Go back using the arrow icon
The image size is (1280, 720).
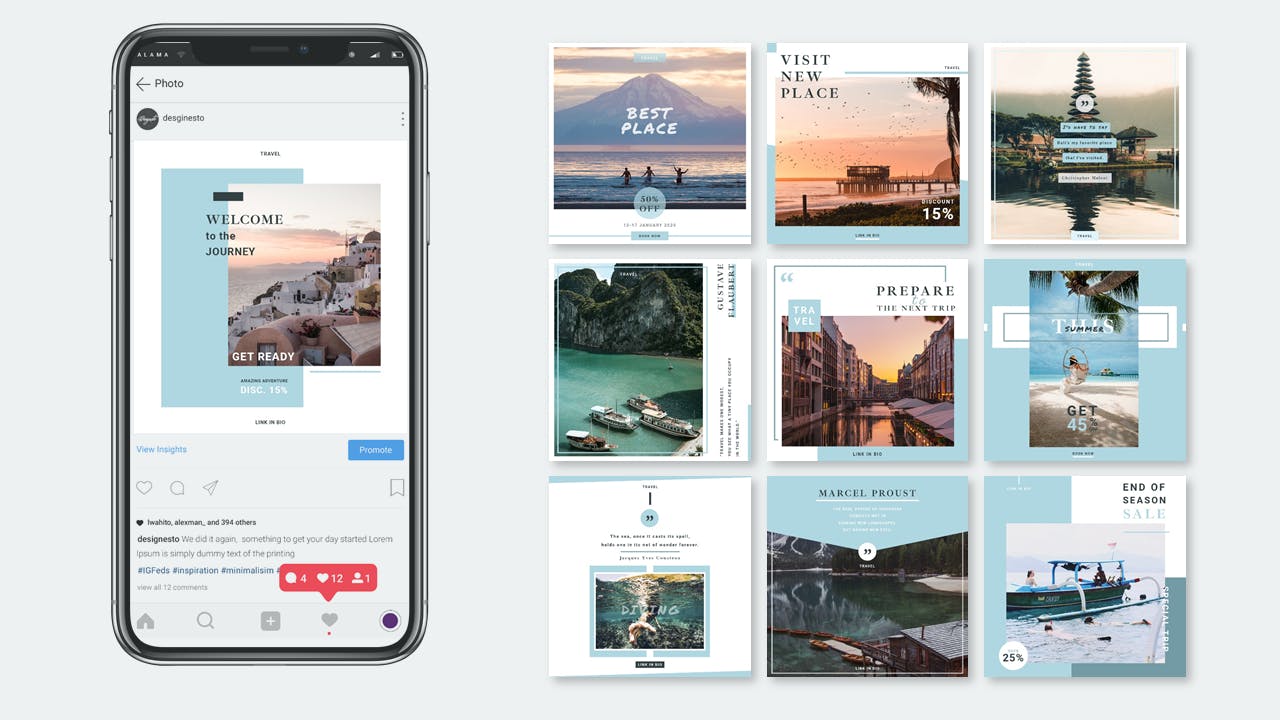pyautogui.click(x=144, y=84)
